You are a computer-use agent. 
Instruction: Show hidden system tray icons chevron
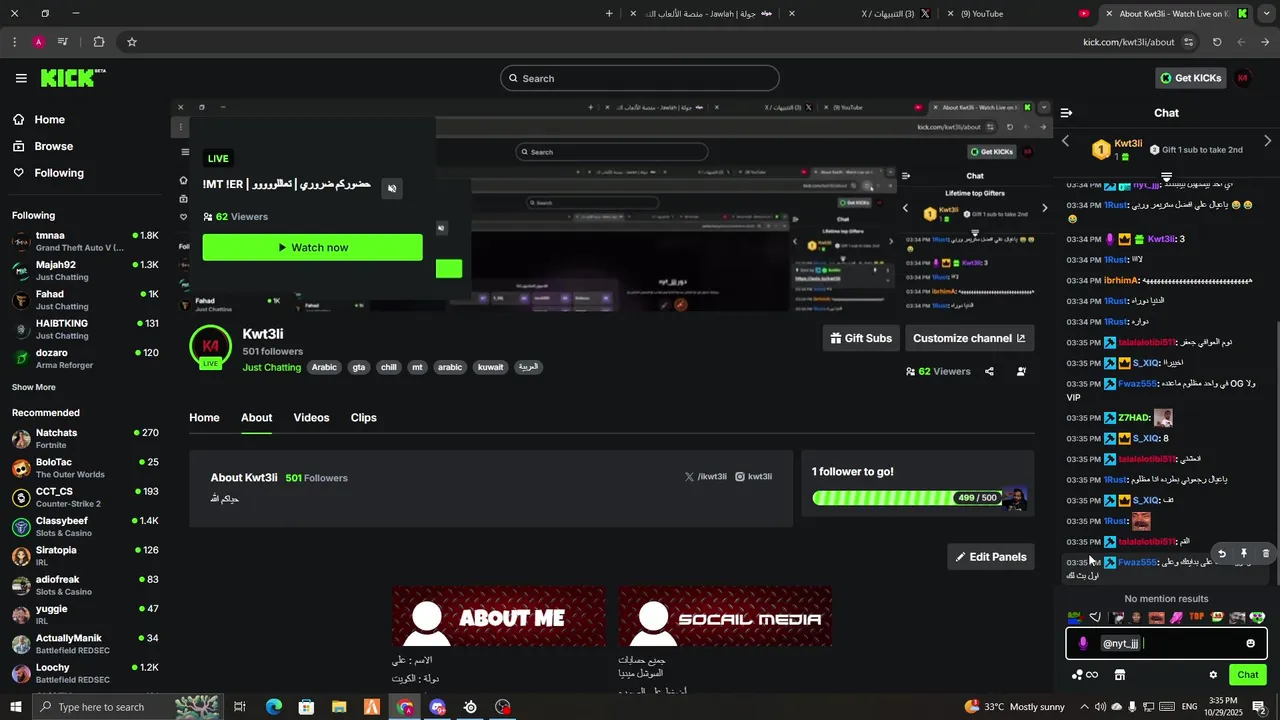pos(1084,707)
